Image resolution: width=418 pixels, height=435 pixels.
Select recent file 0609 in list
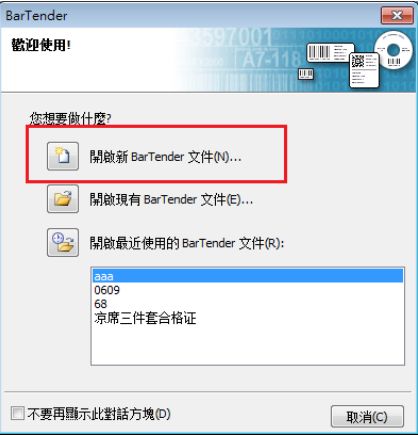(248, 290)
